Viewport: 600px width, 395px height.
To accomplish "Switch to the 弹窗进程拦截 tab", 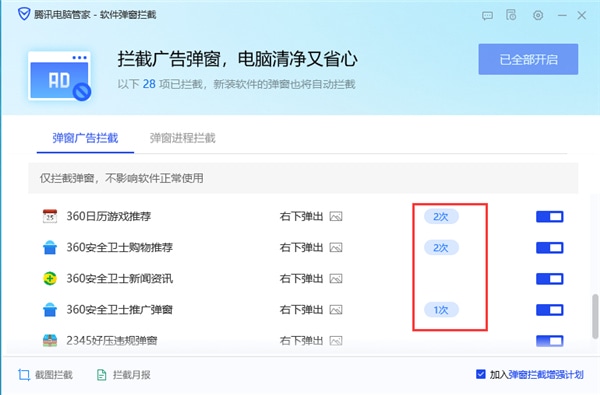I will (x=183, y=138).
